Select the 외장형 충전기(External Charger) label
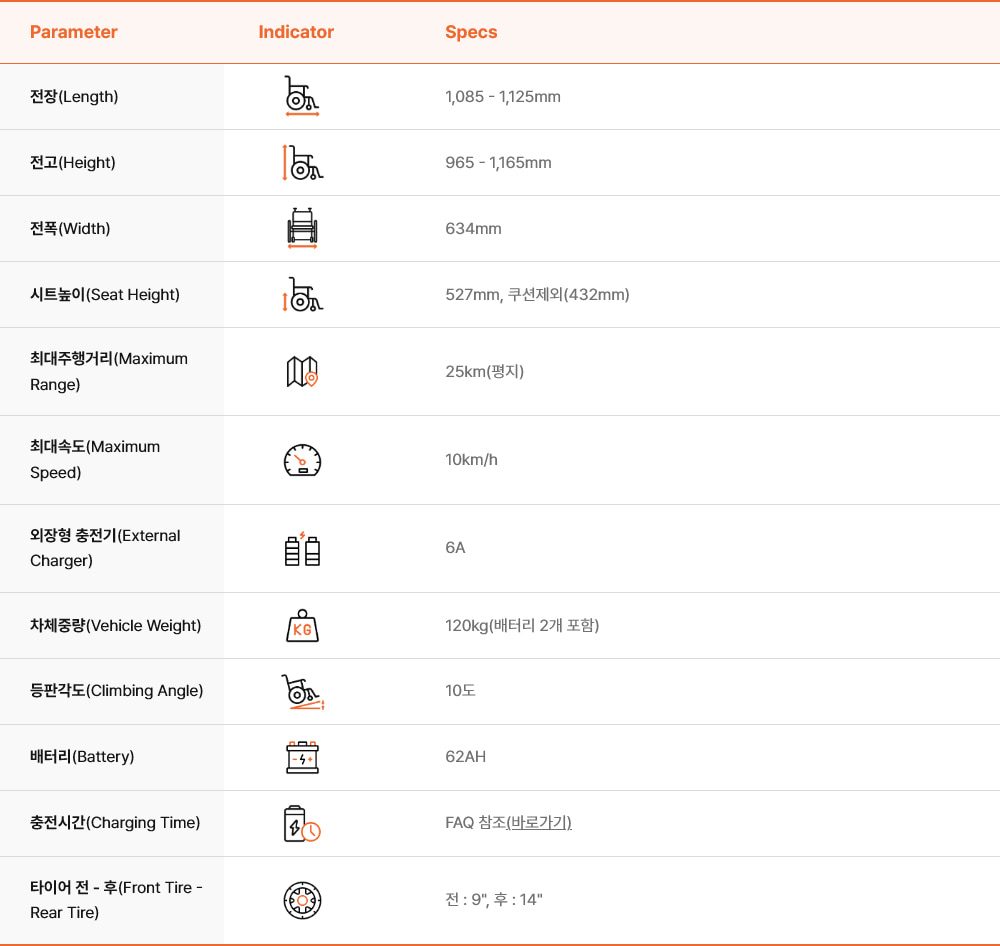 105,548
